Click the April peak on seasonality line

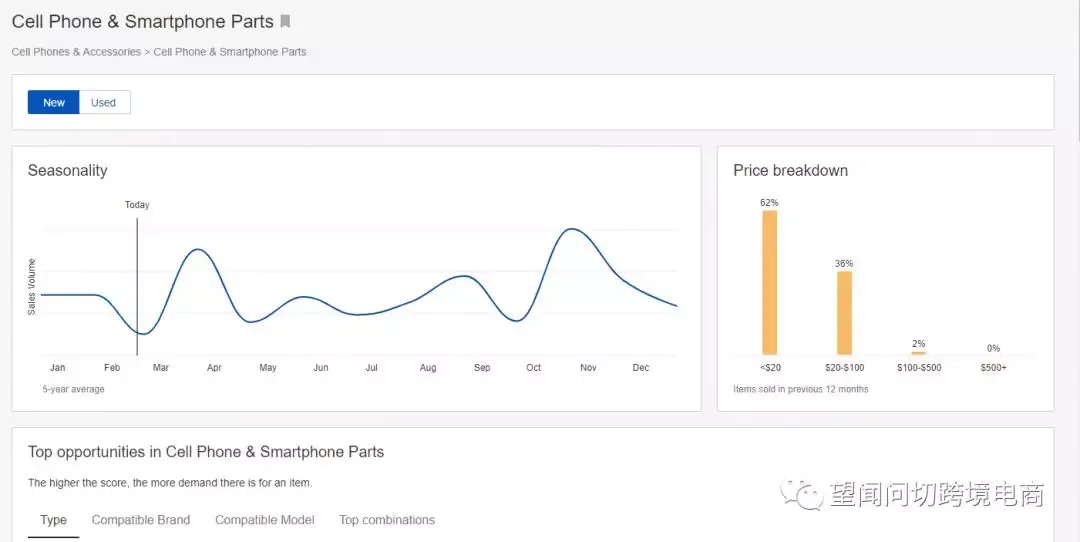click(x=198, y=250)
